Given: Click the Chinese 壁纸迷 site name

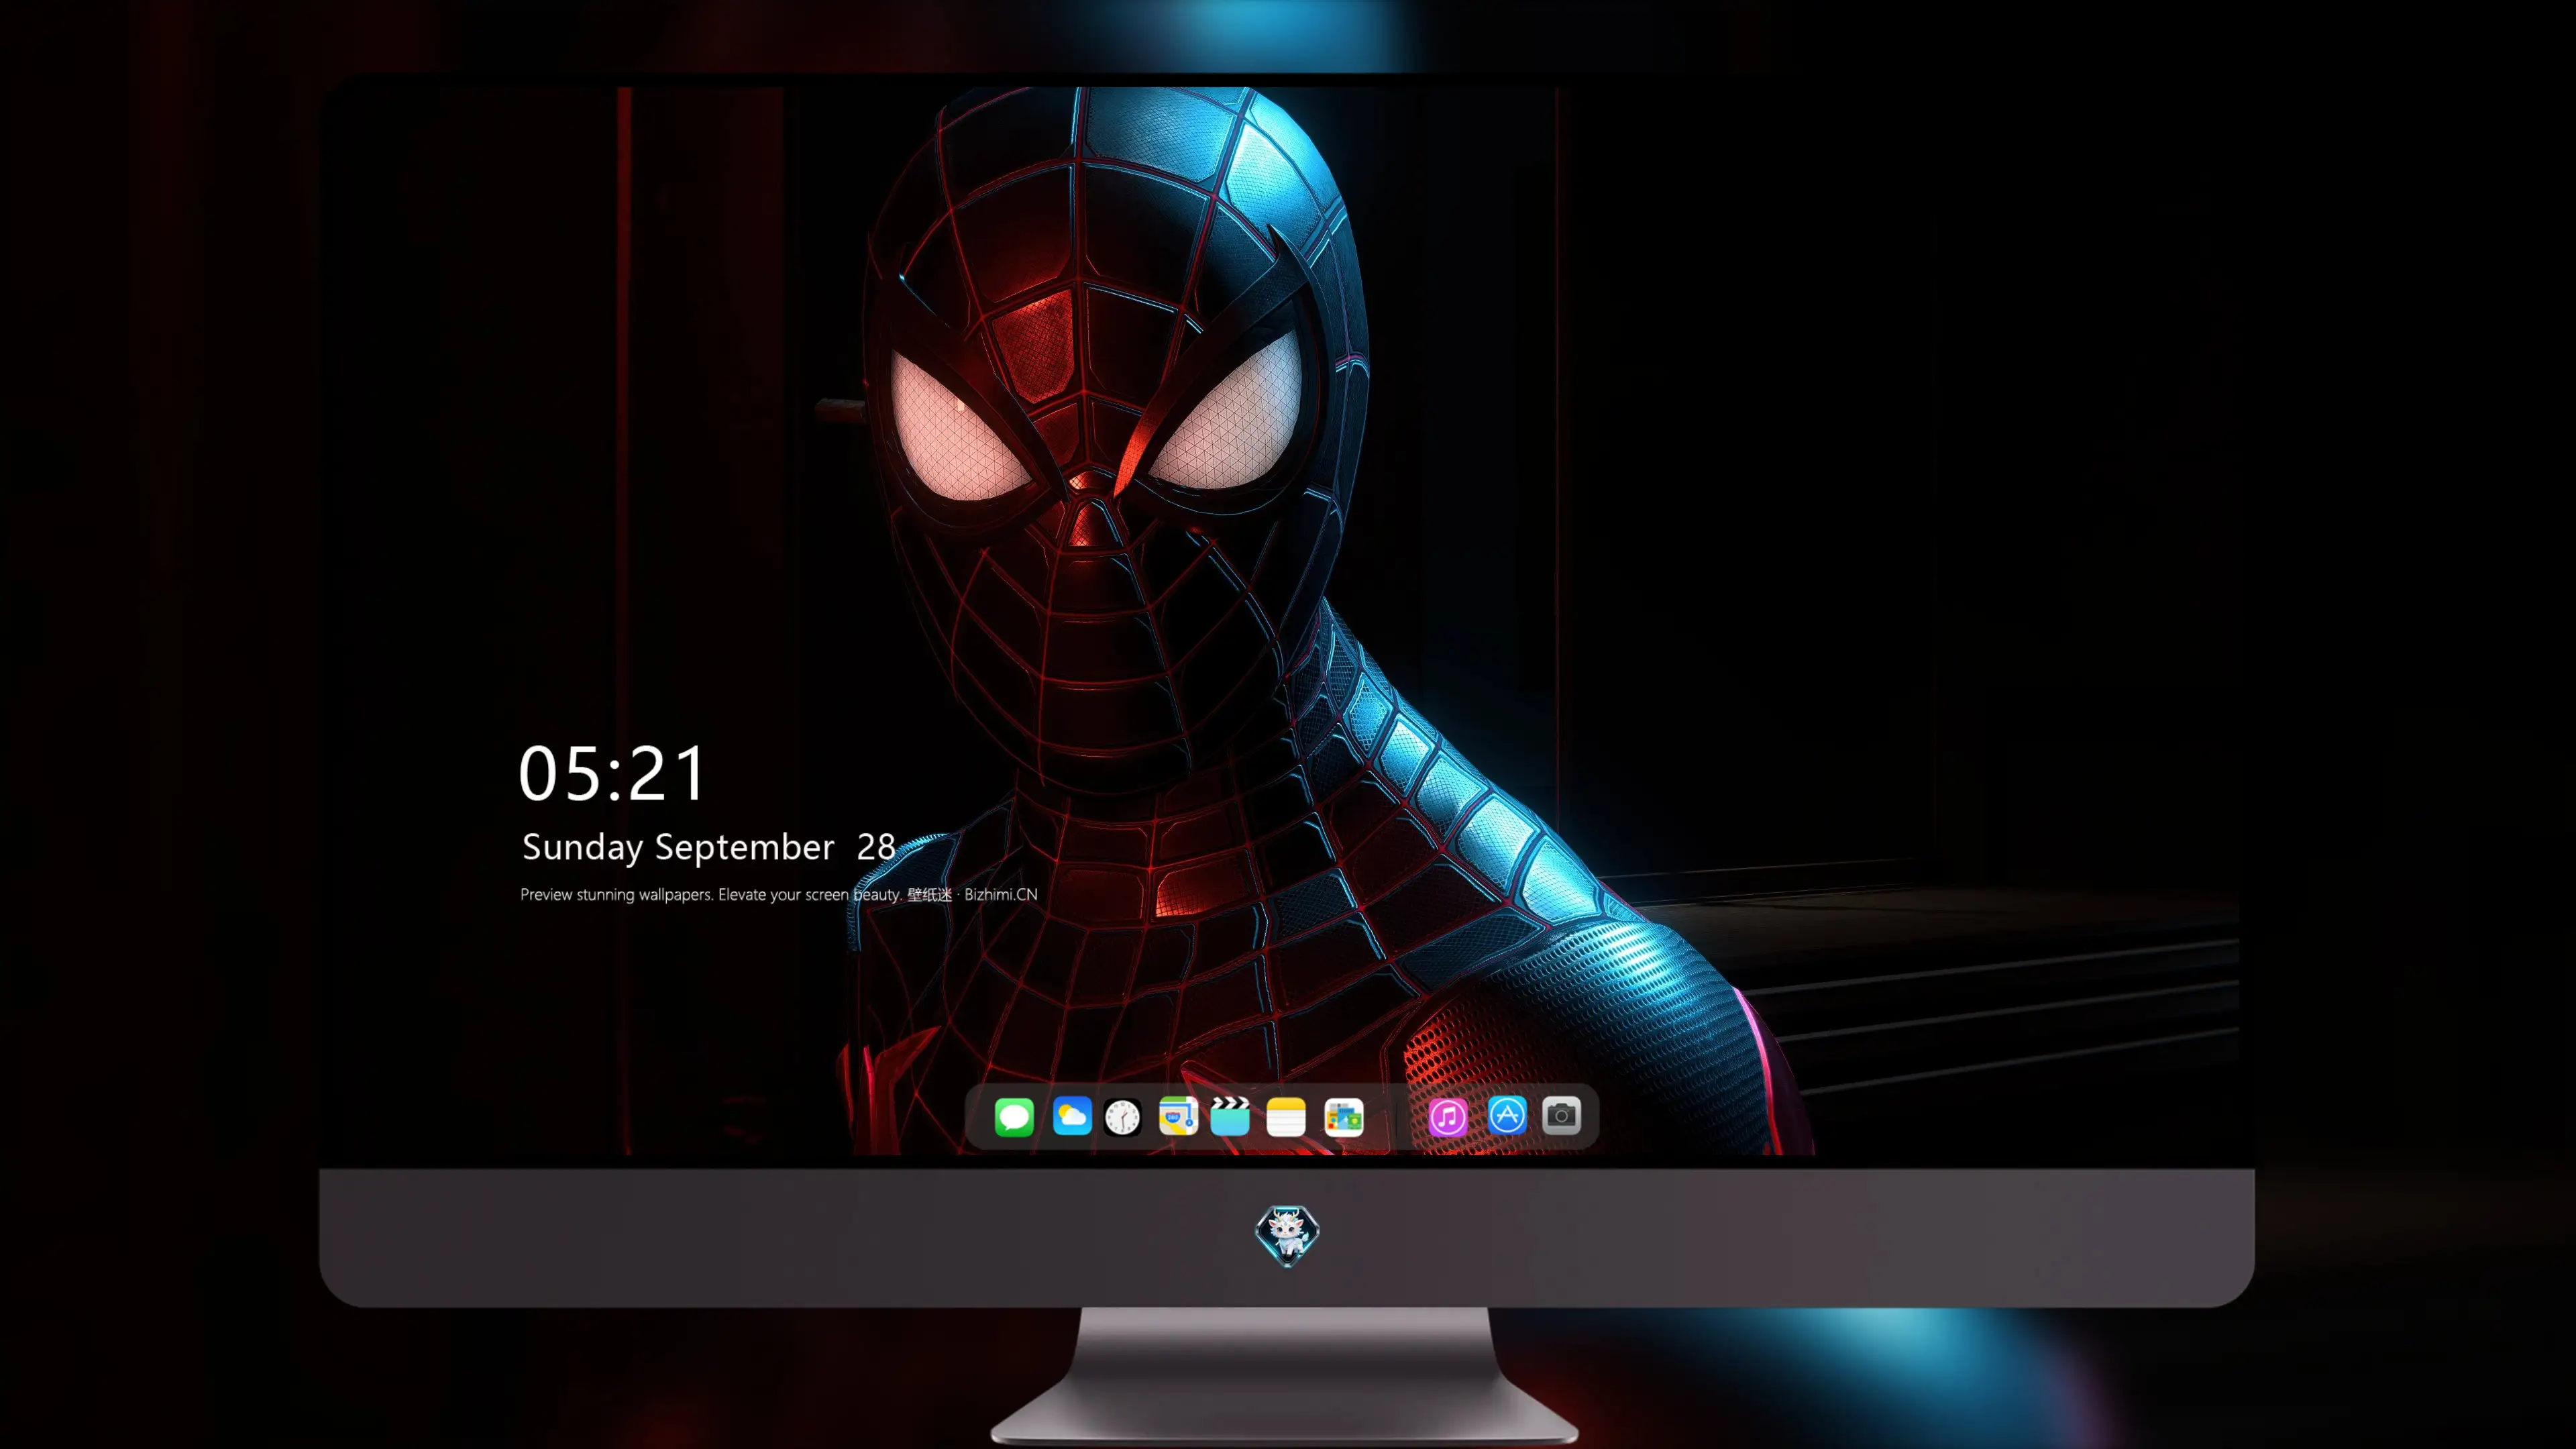Looking at the screenshot, I should tap(930, 894).
